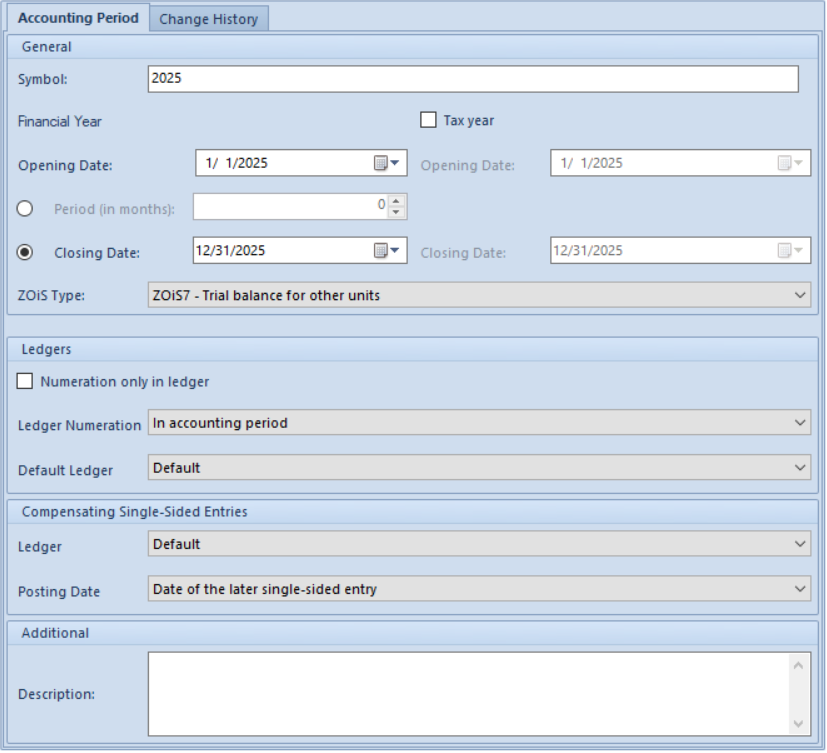
Task: Click into the Description text area
Action: coord(469,694)
